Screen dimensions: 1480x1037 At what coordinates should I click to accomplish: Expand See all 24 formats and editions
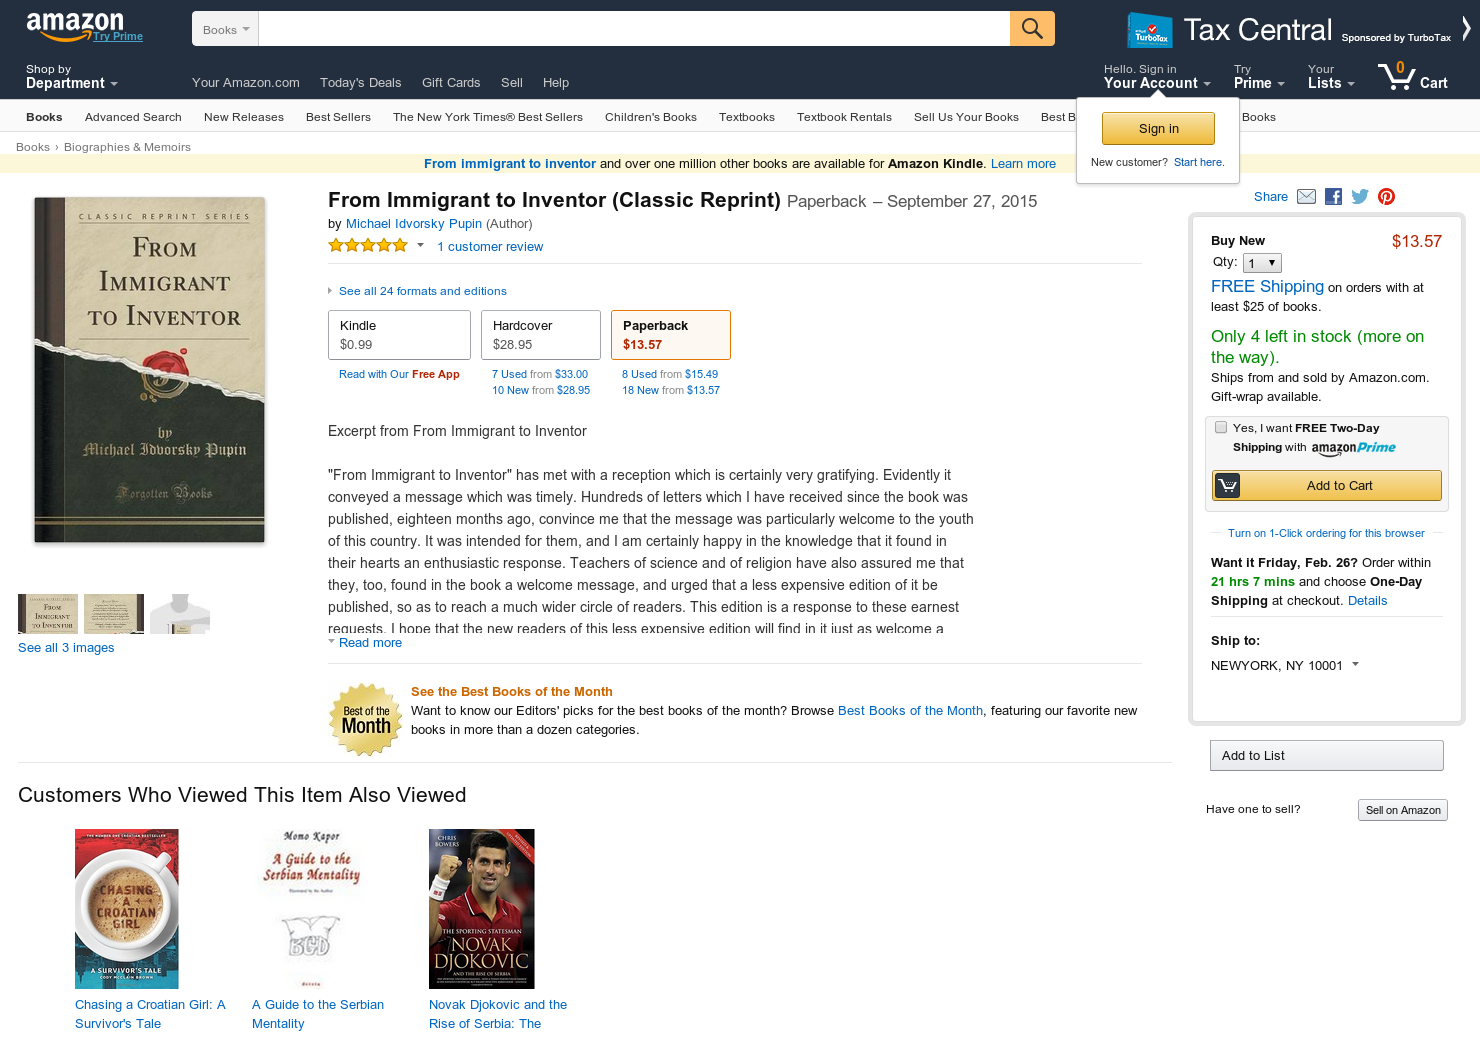422,291
